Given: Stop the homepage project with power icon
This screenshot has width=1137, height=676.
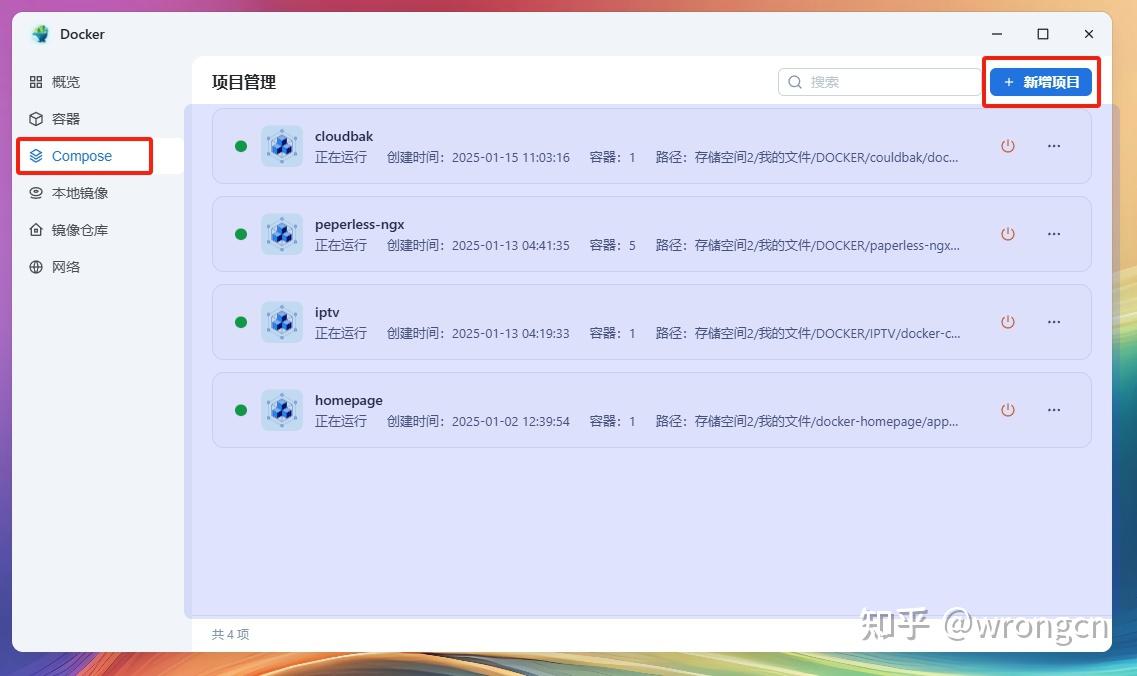Looking at the screenshot, I should 1008,410.
